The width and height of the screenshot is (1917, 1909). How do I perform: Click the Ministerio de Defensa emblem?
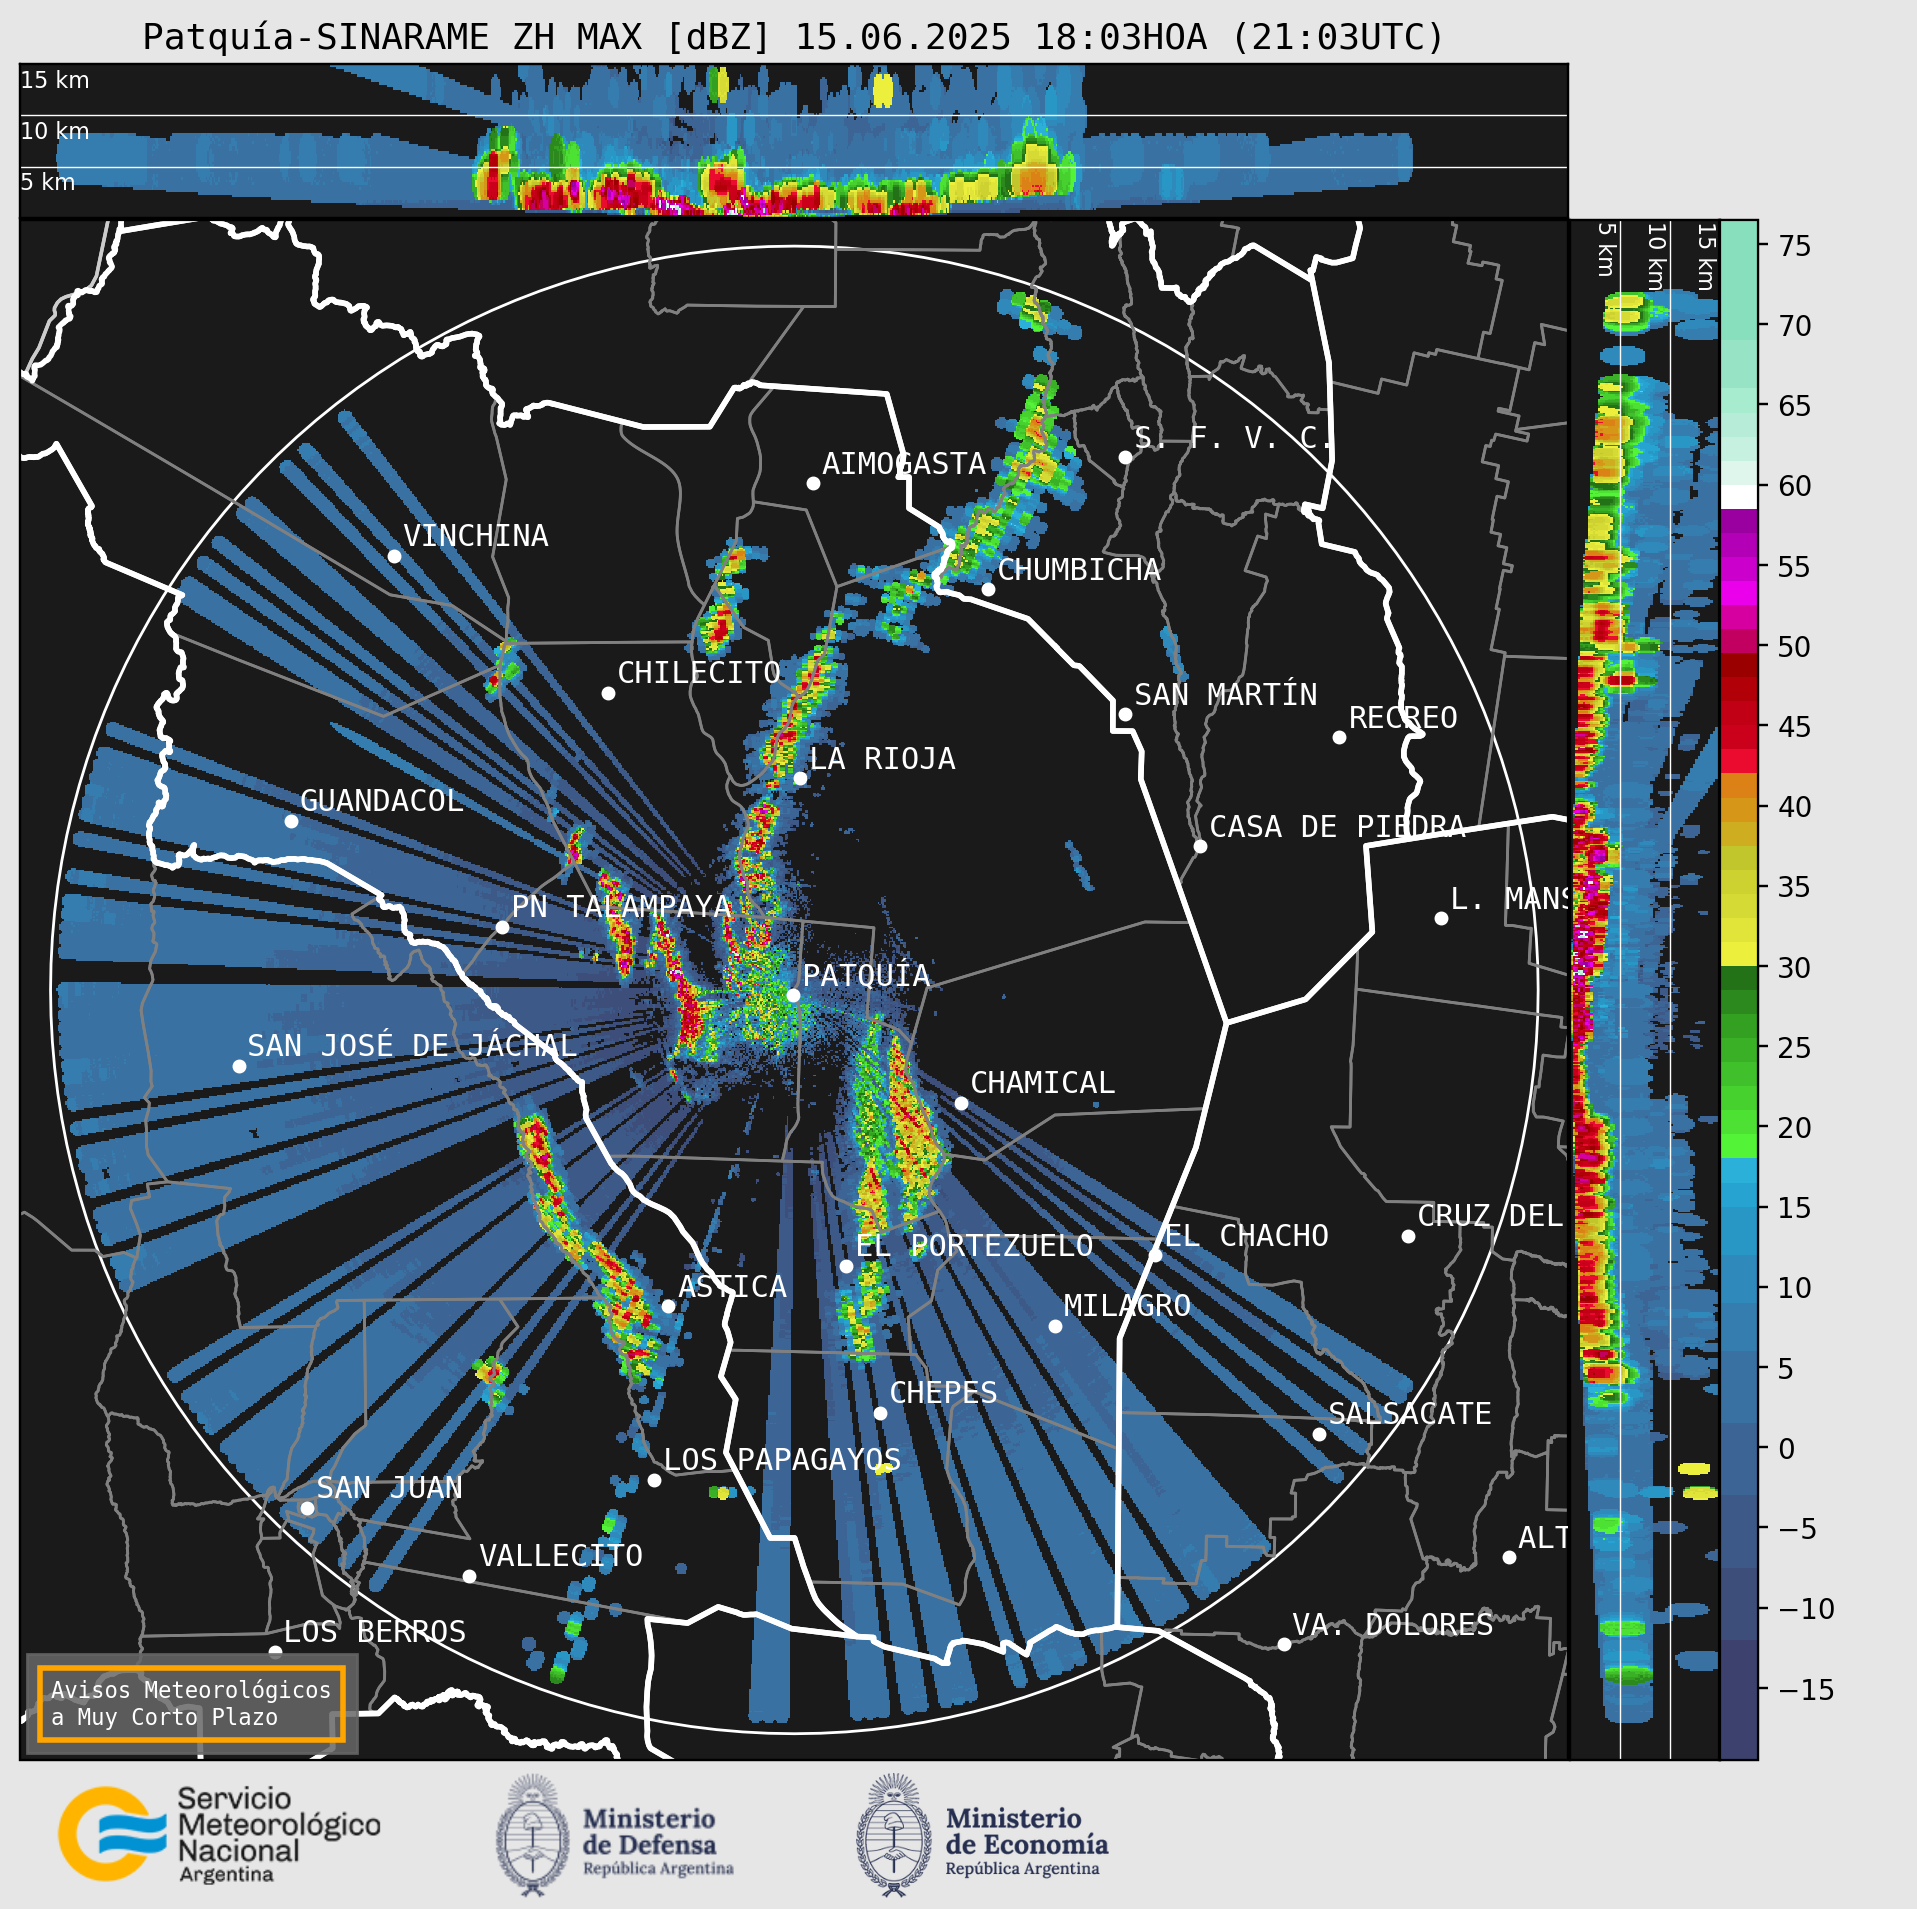tap(532, 1834)
